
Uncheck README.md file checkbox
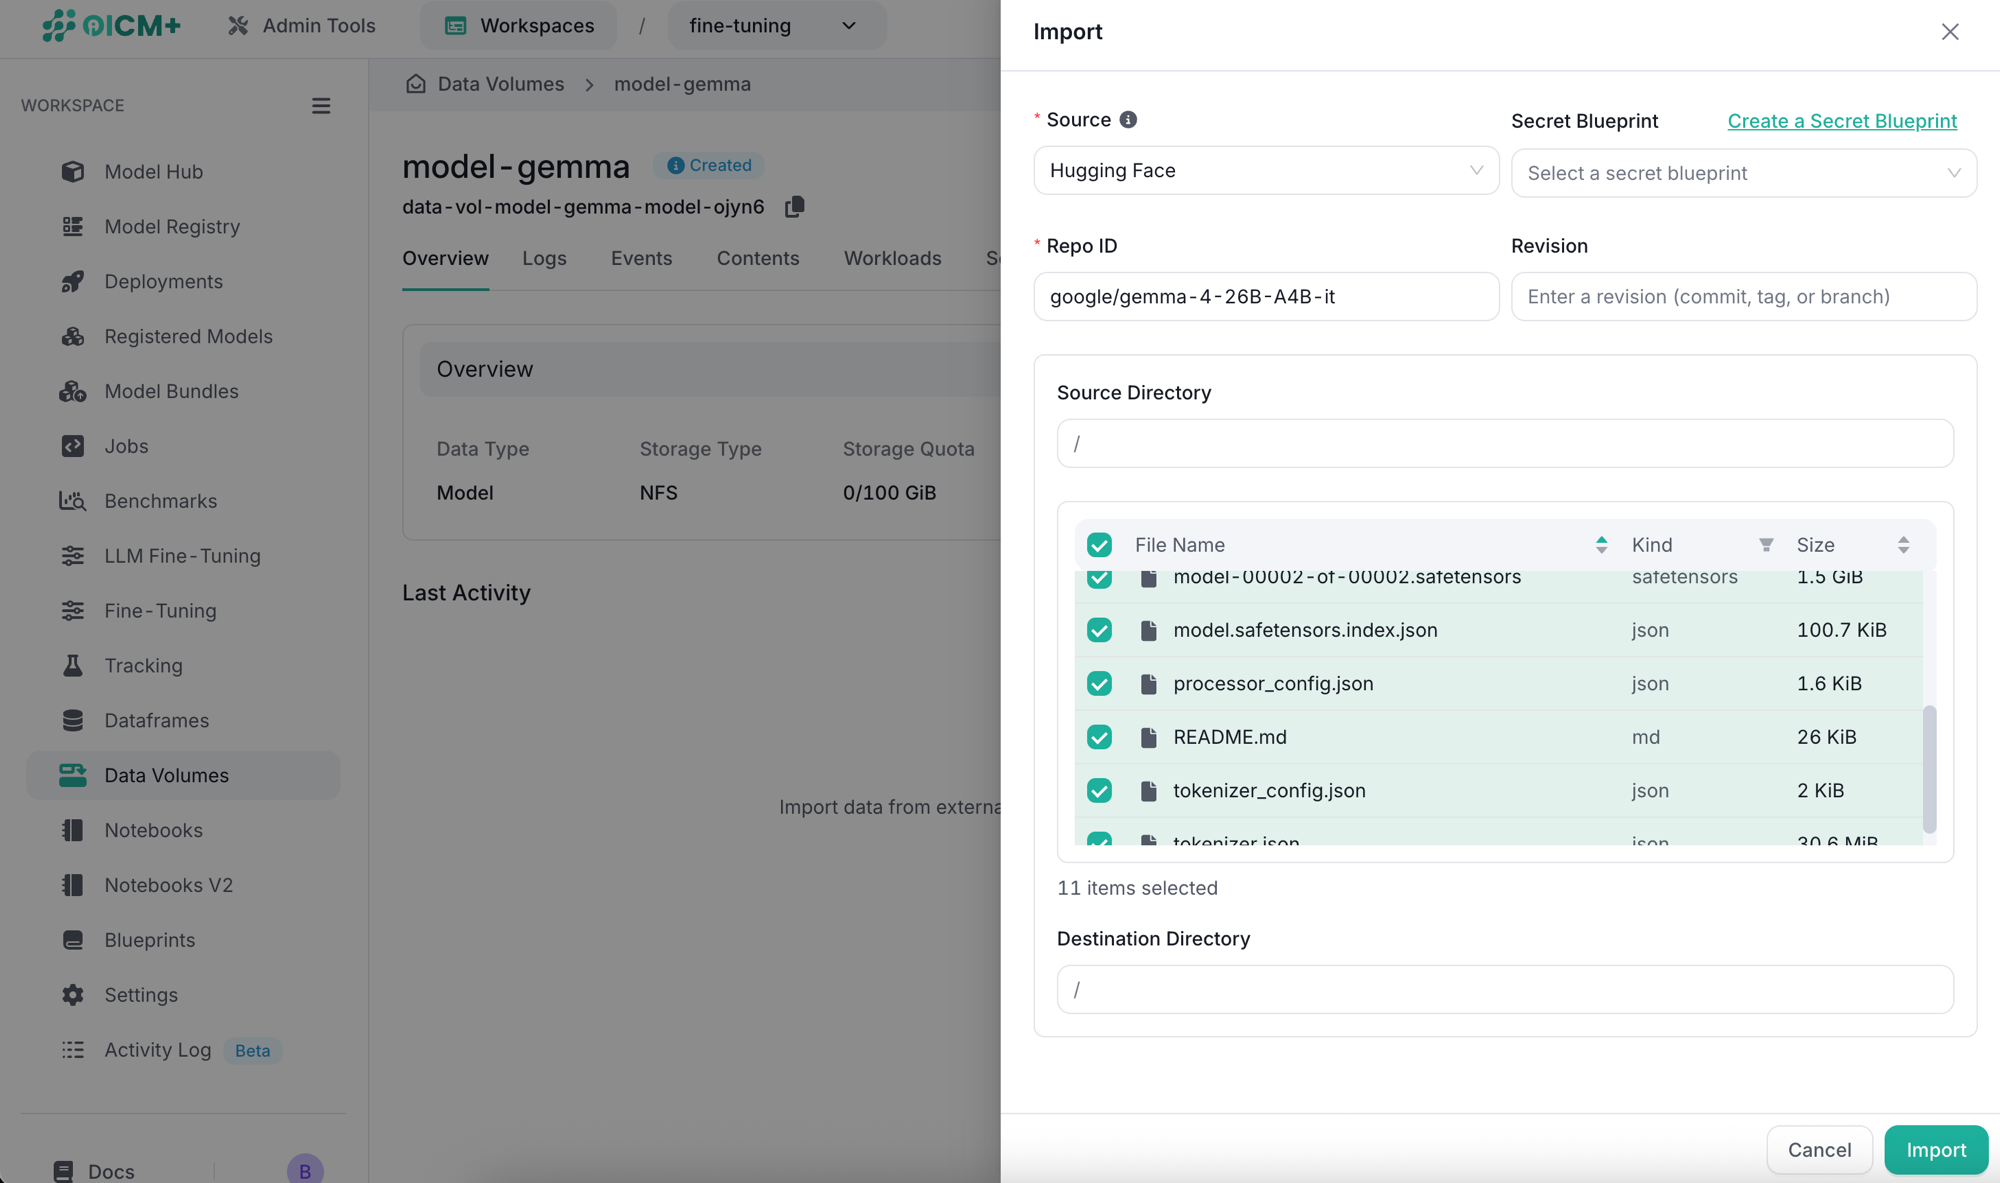point(1099,737)
